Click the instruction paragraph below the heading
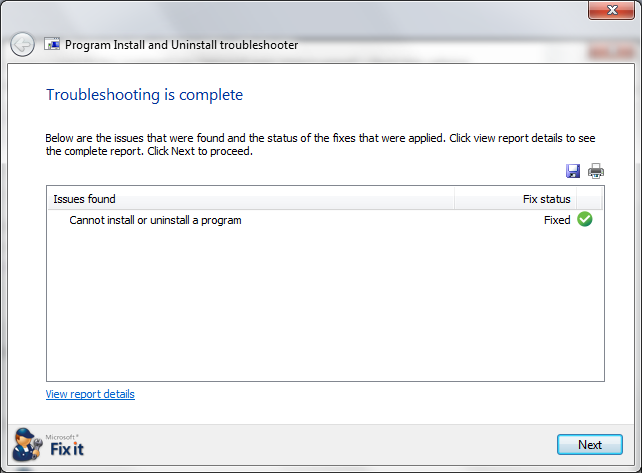This screenshot has height=473, width=642. [320, 145]
